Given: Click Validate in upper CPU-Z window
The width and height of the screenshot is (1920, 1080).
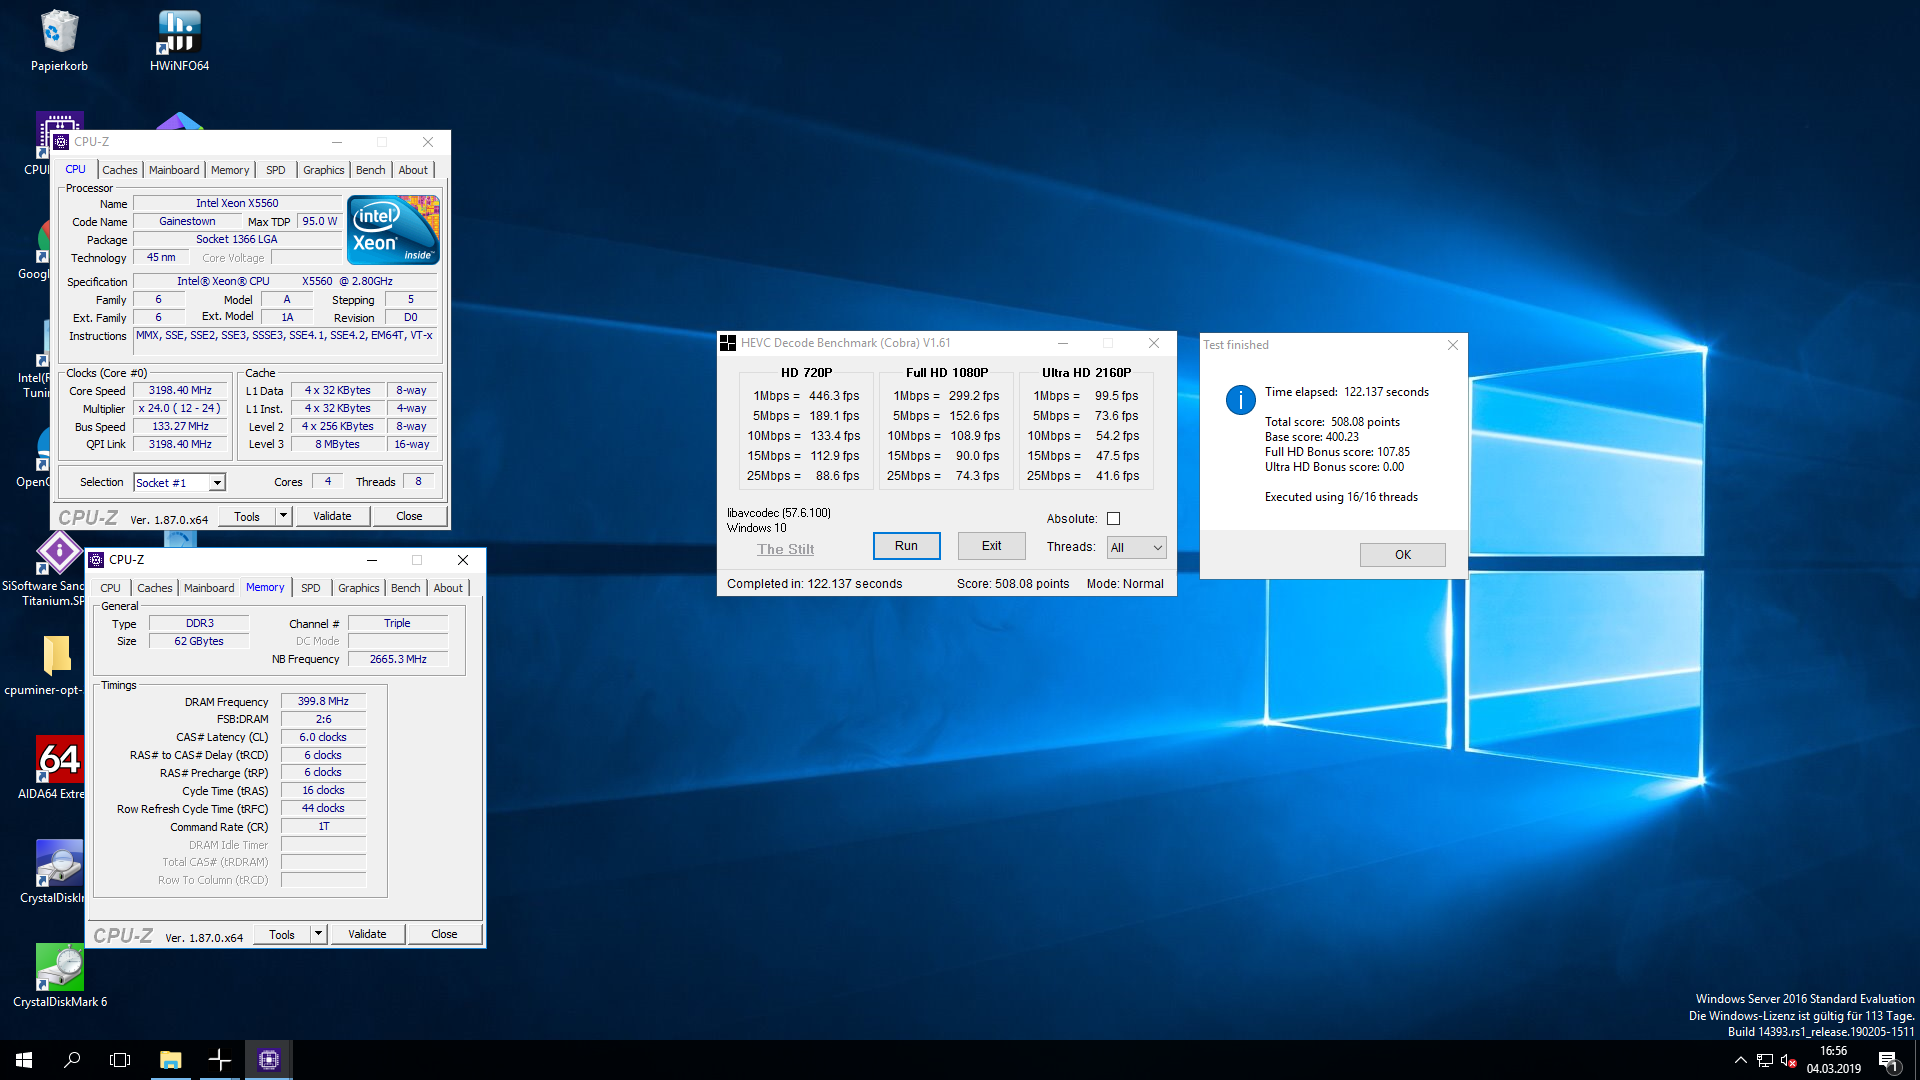Looking at the screenshot, I should click(x=332, y=516).
